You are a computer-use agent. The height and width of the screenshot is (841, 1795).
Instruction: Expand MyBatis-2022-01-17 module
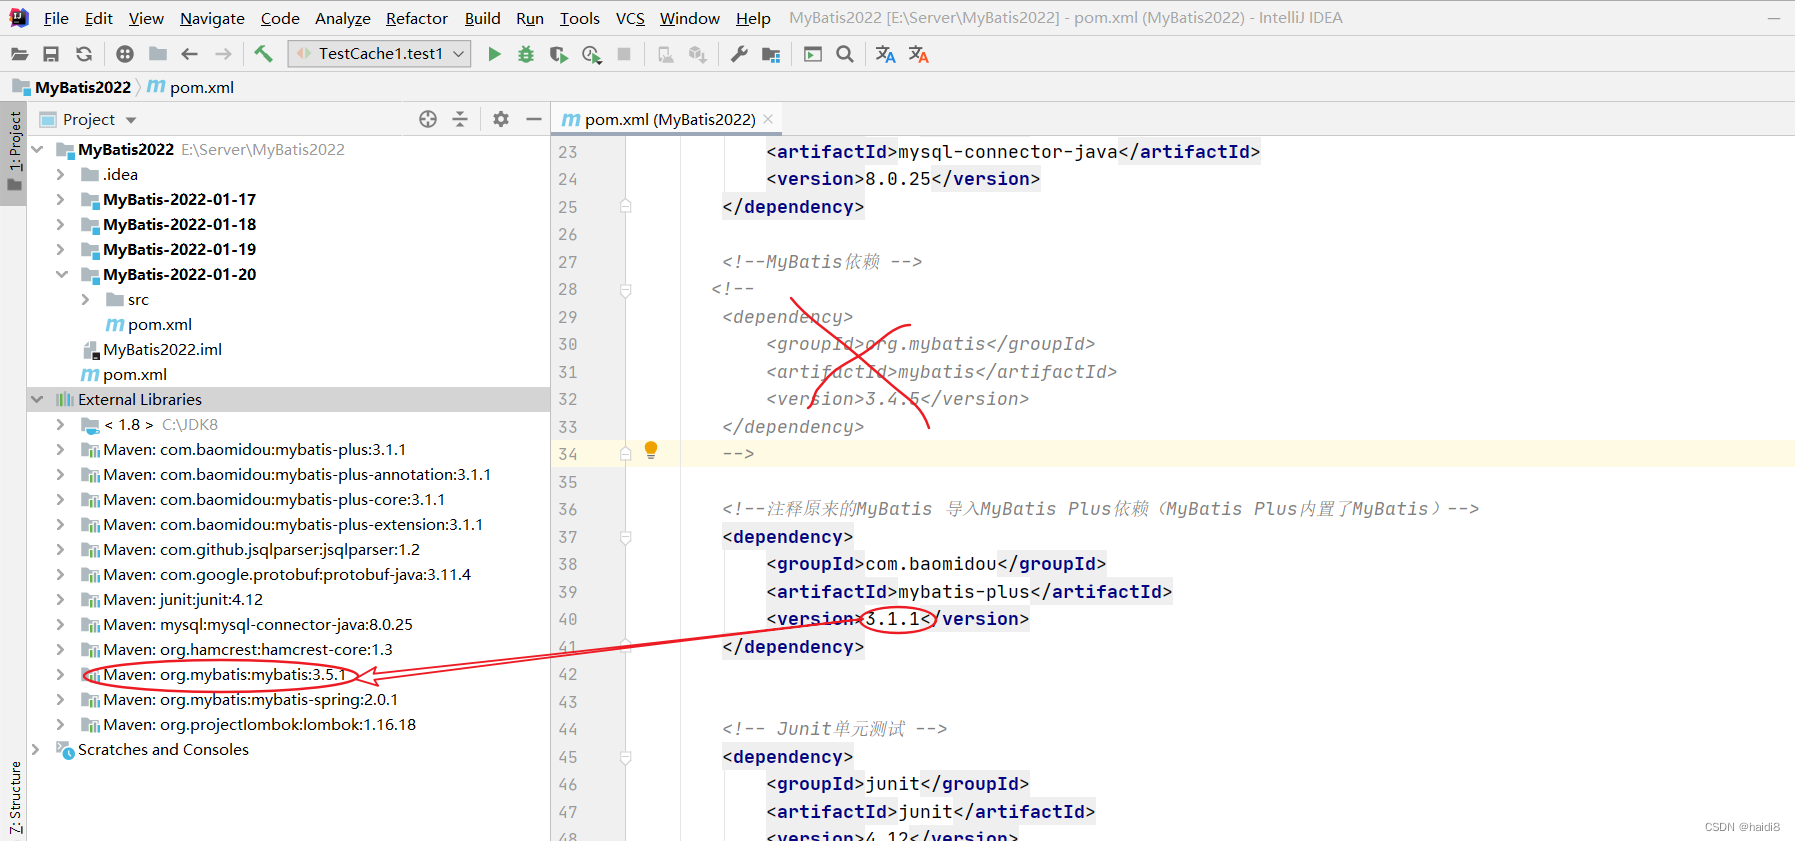click(60, 199)
